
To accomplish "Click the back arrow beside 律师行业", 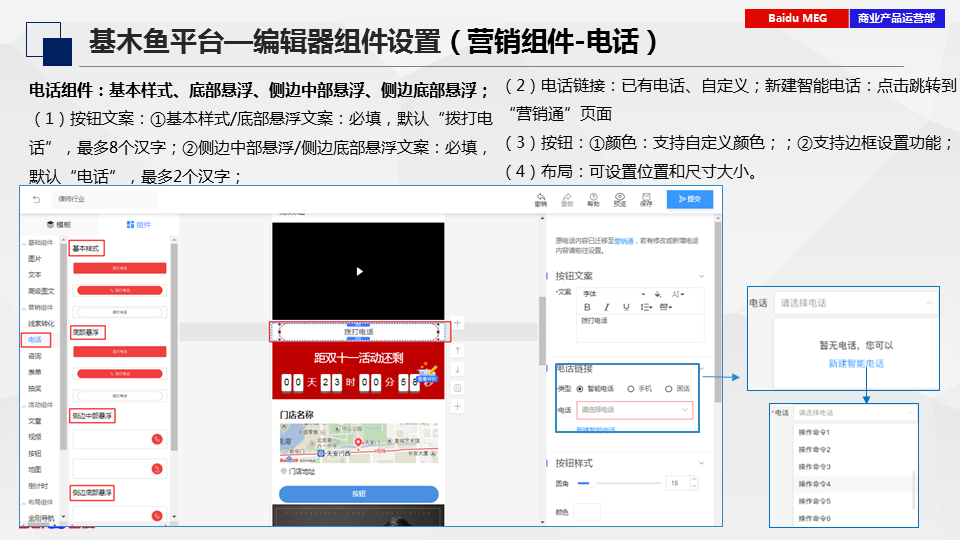I will [36, 200].
